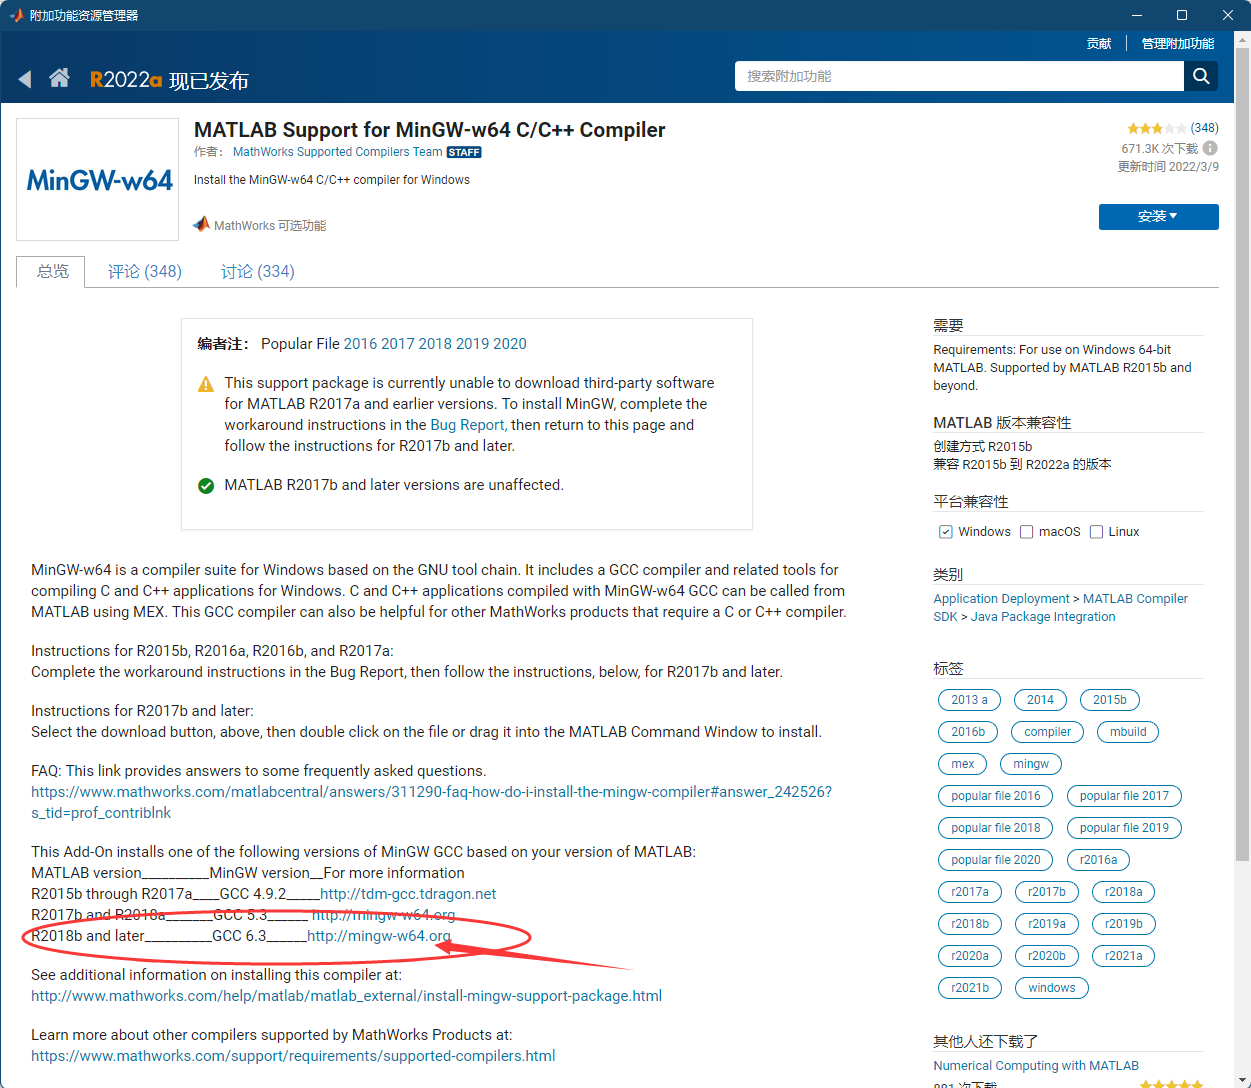This screenshot has height=1088, width=1251.
Task: Switch to the 评论 (348) tab
Action: (x=144, y=271)
